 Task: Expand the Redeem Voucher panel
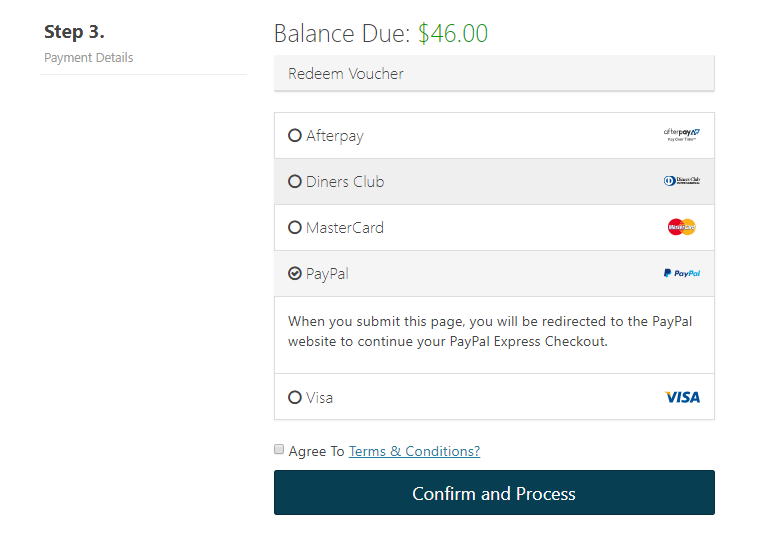[494, 73]
